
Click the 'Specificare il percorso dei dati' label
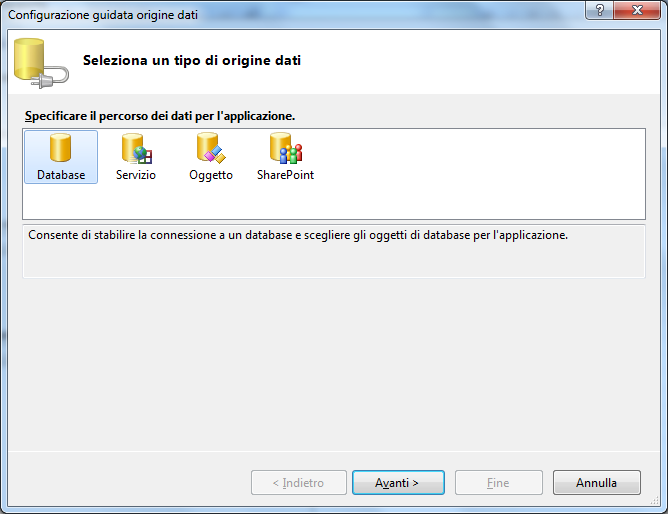pos(160,116)
